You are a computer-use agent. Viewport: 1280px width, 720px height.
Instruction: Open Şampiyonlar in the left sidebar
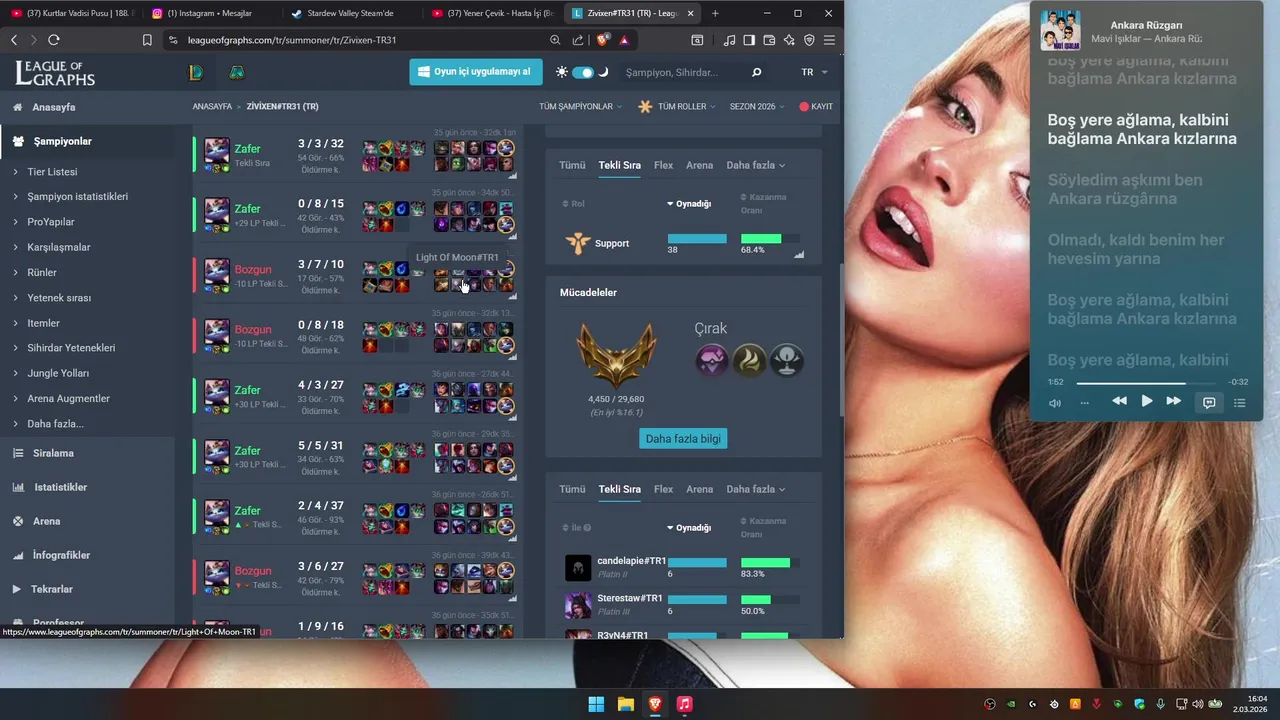point(62,141)
